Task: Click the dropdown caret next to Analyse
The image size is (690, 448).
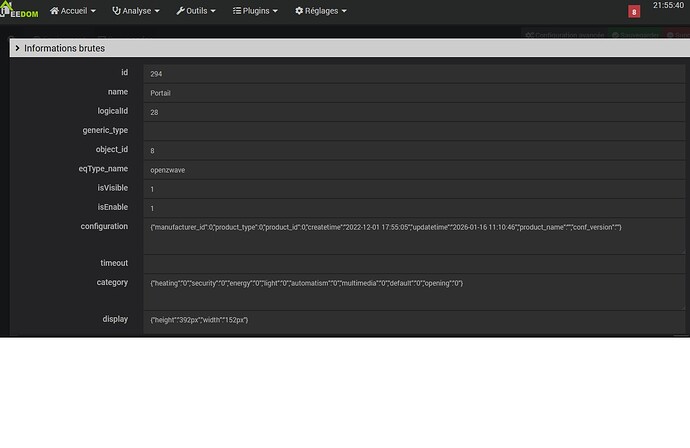Action: coord(157,11)
